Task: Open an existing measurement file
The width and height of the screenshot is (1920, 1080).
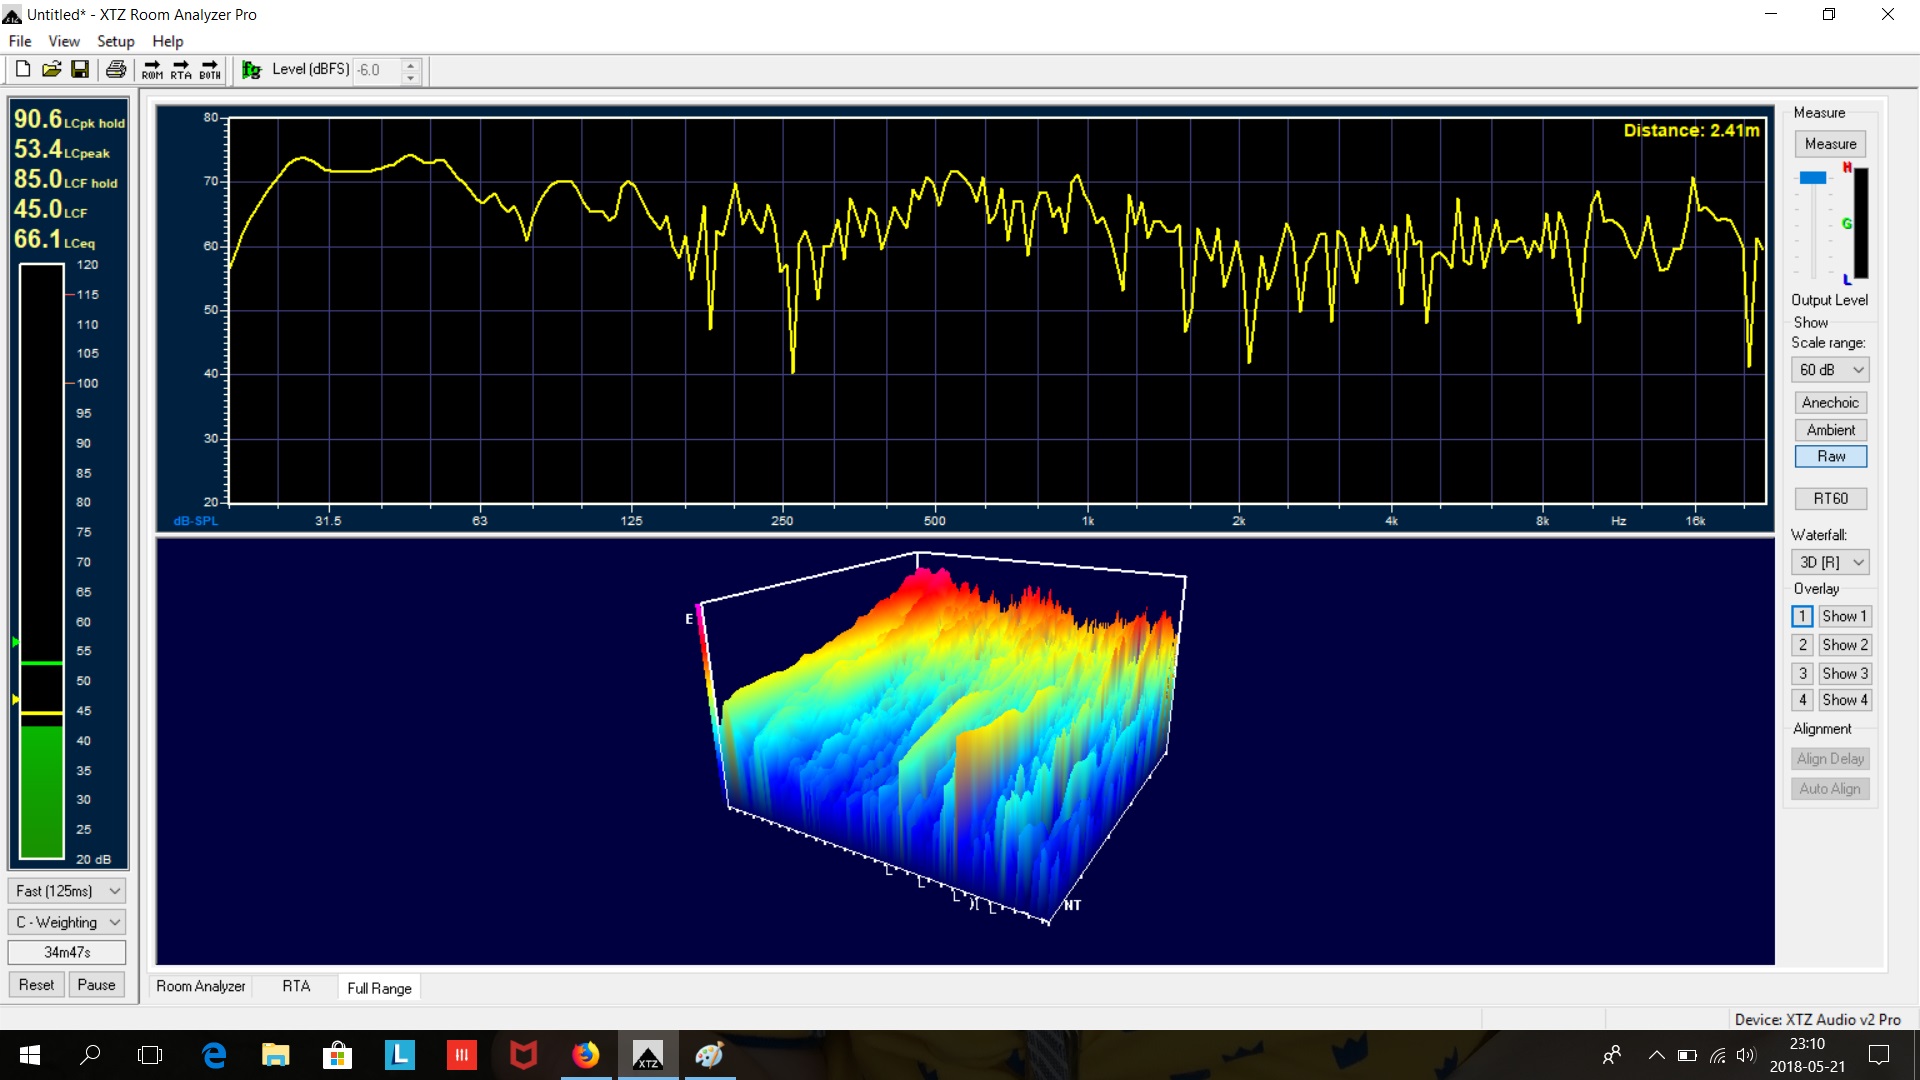Action: point(51,68)
